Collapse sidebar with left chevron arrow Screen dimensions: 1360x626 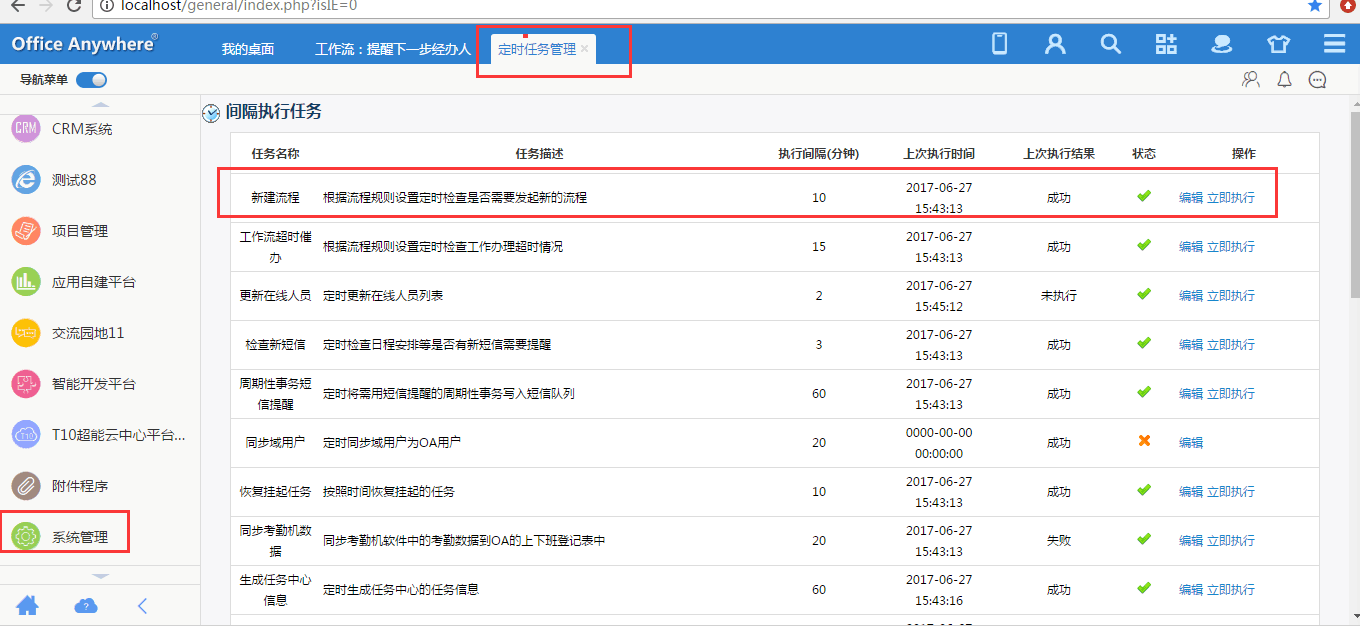pyautogui.click(x=142, y=605)
